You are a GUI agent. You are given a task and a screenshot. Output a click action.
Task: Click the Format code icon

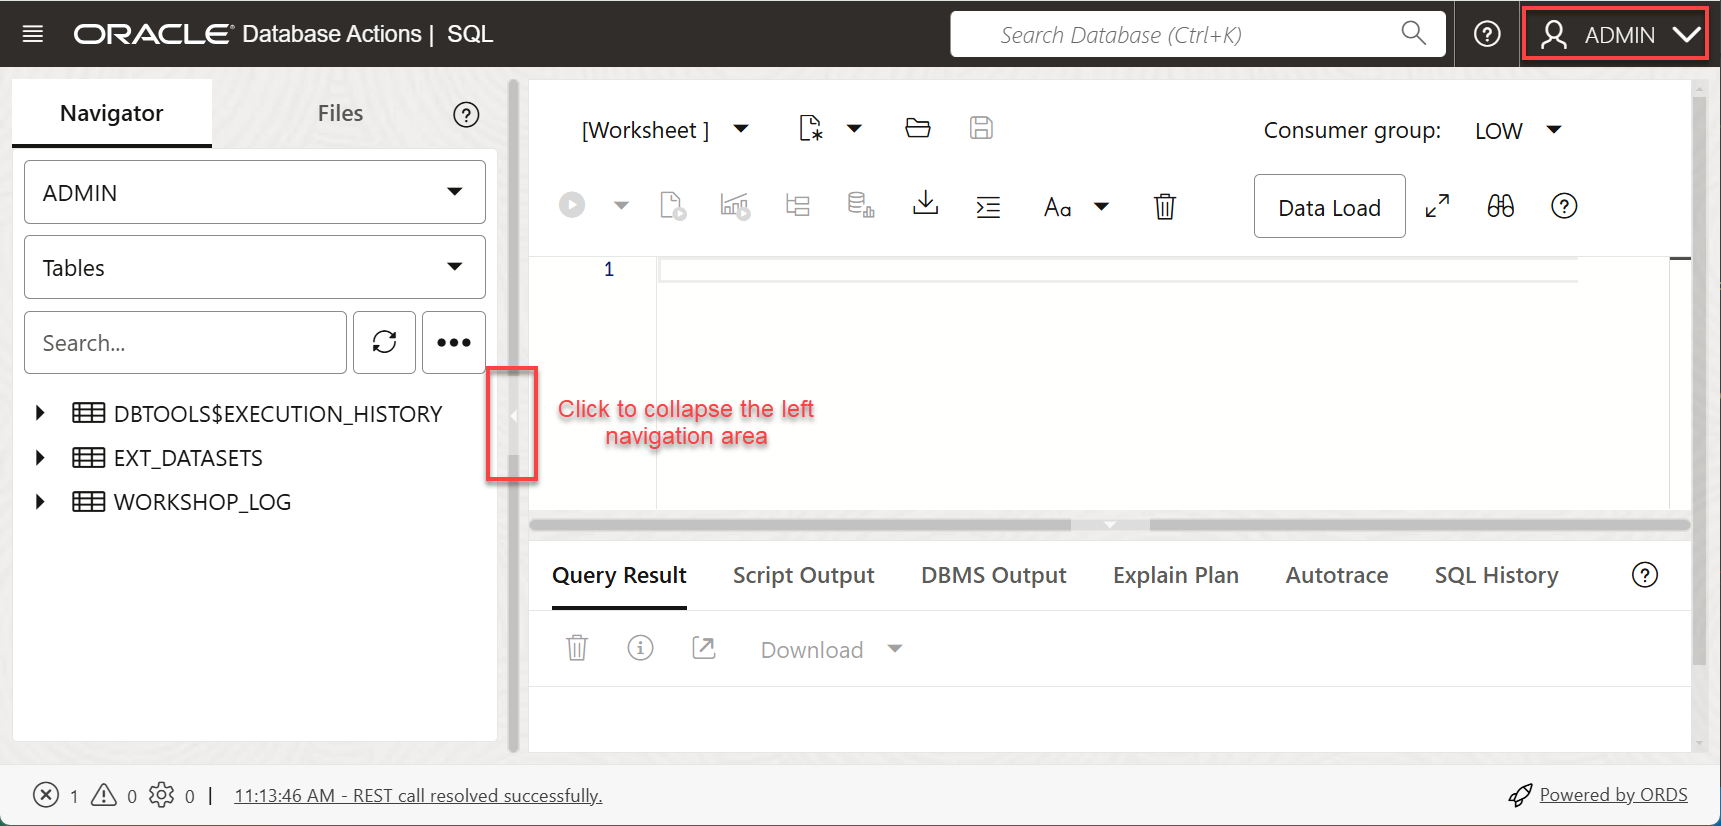[x=988, y=207]
